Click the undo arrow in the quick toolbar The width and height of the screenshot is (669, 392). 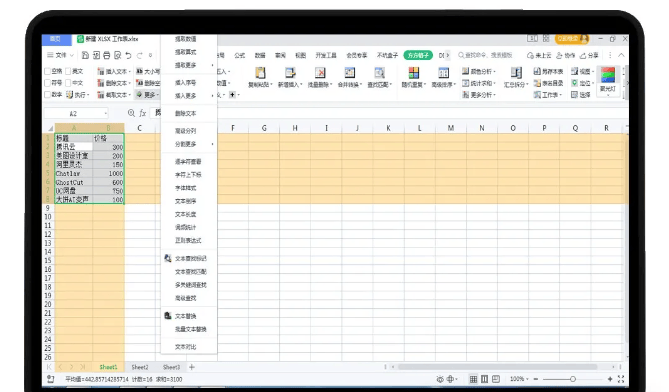click(128, 55)
